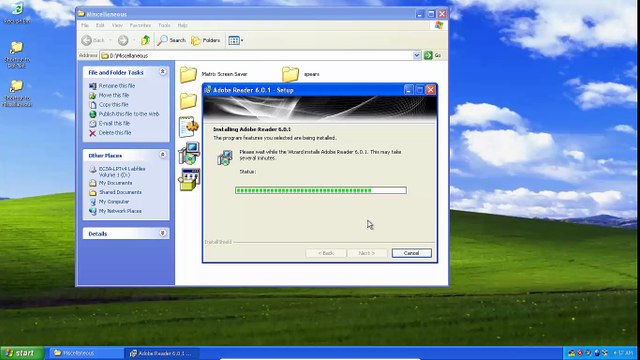Open the Start menu
The image size is (640, 360).
(x=22, y=353)
